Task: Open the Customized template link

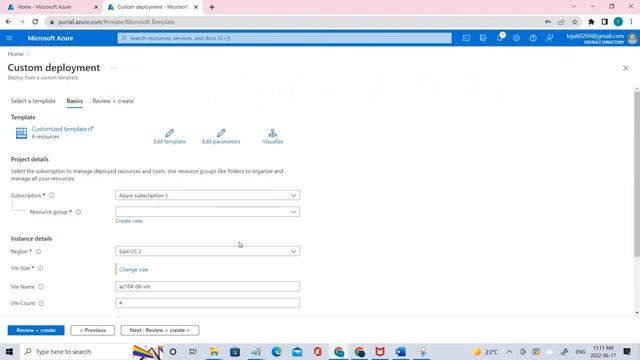Action: tap(62, 129)
